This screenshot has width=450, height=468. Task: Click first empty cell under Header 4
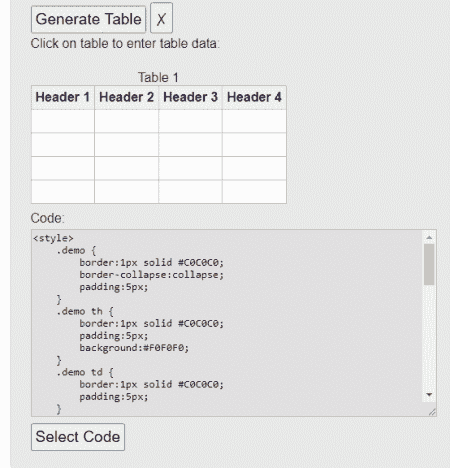tap(254, 121)
